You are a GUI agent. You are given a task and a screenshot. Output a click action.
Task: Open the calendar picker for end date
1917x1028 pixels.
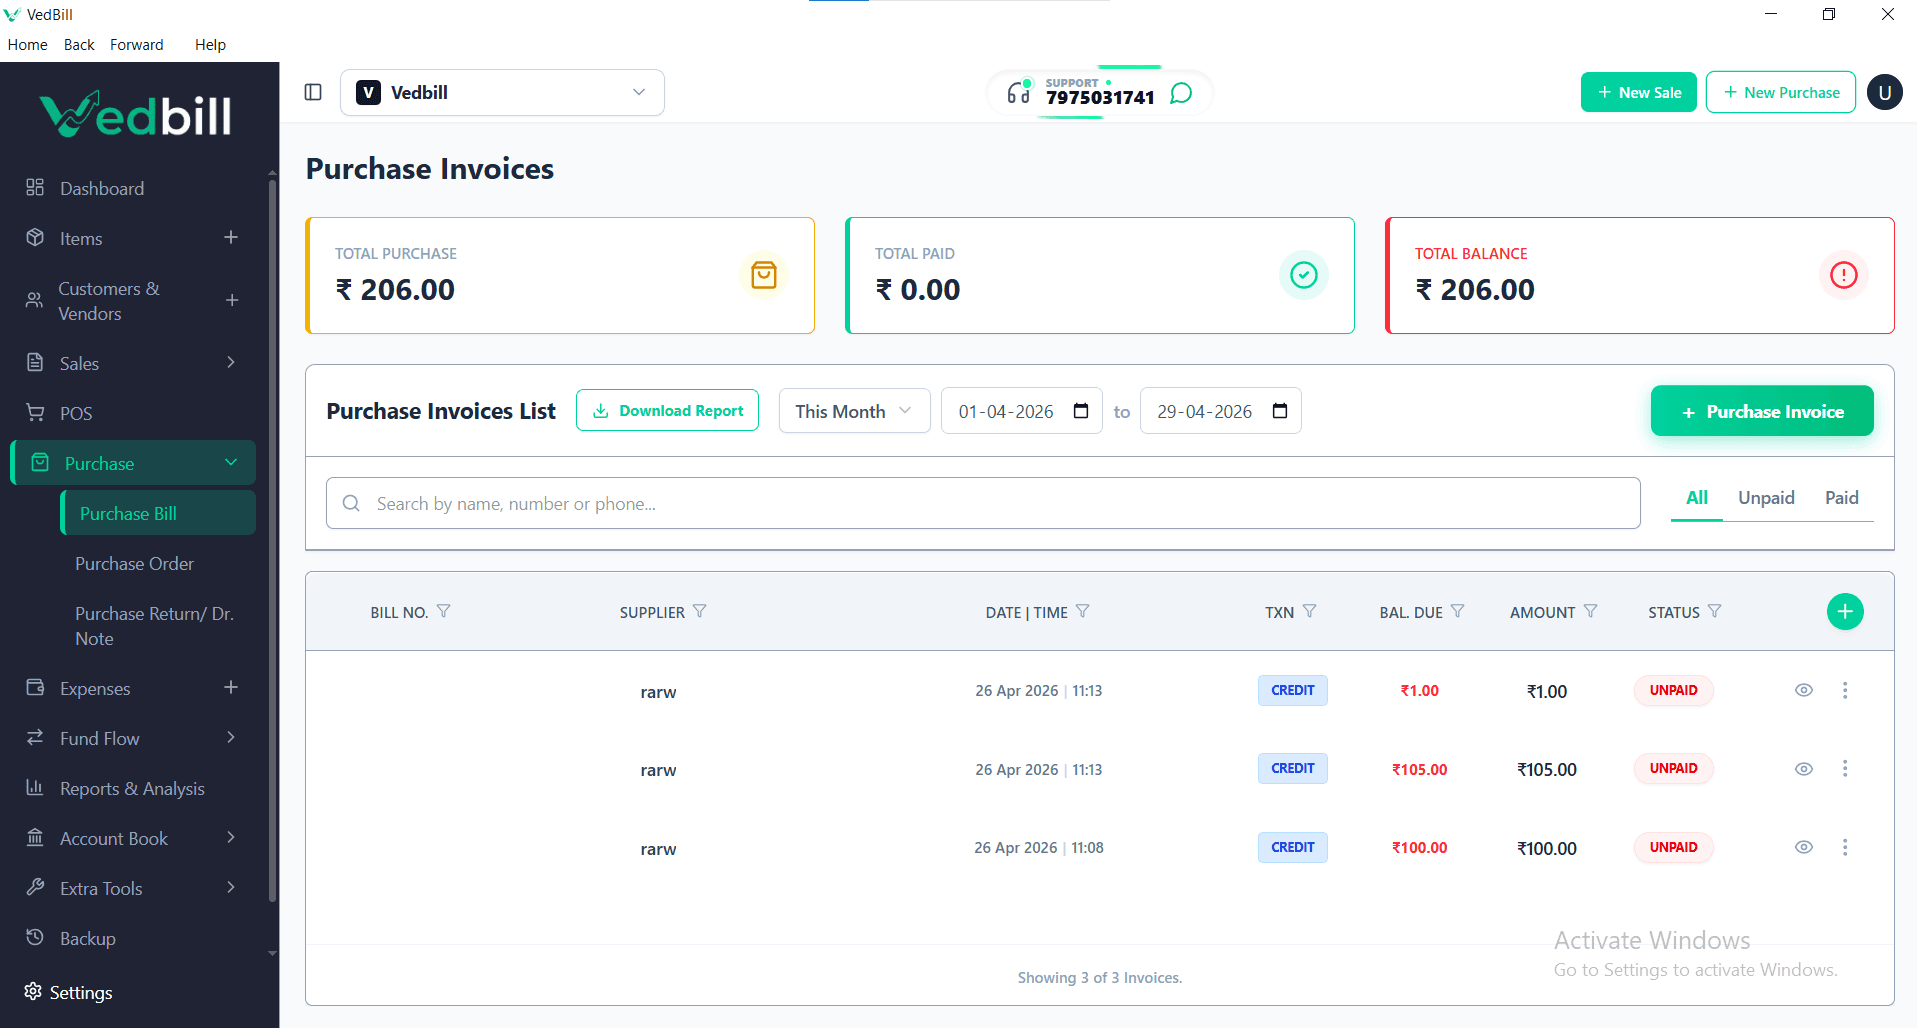pos(1280,411)
